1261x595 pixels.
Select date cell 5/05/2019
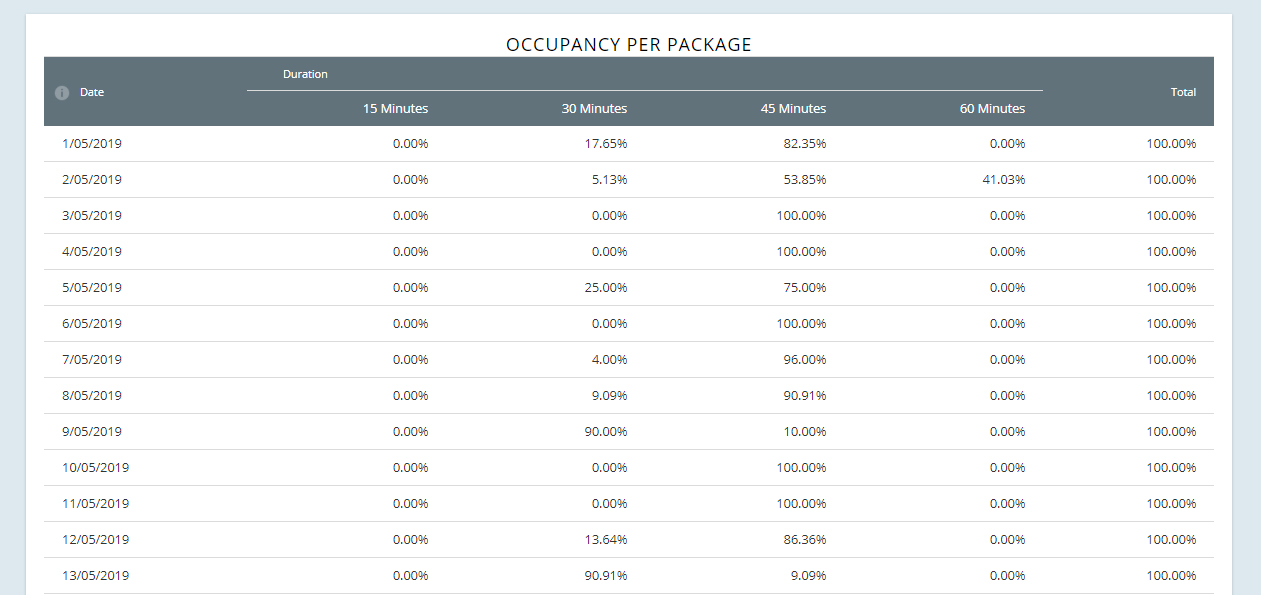92,288
